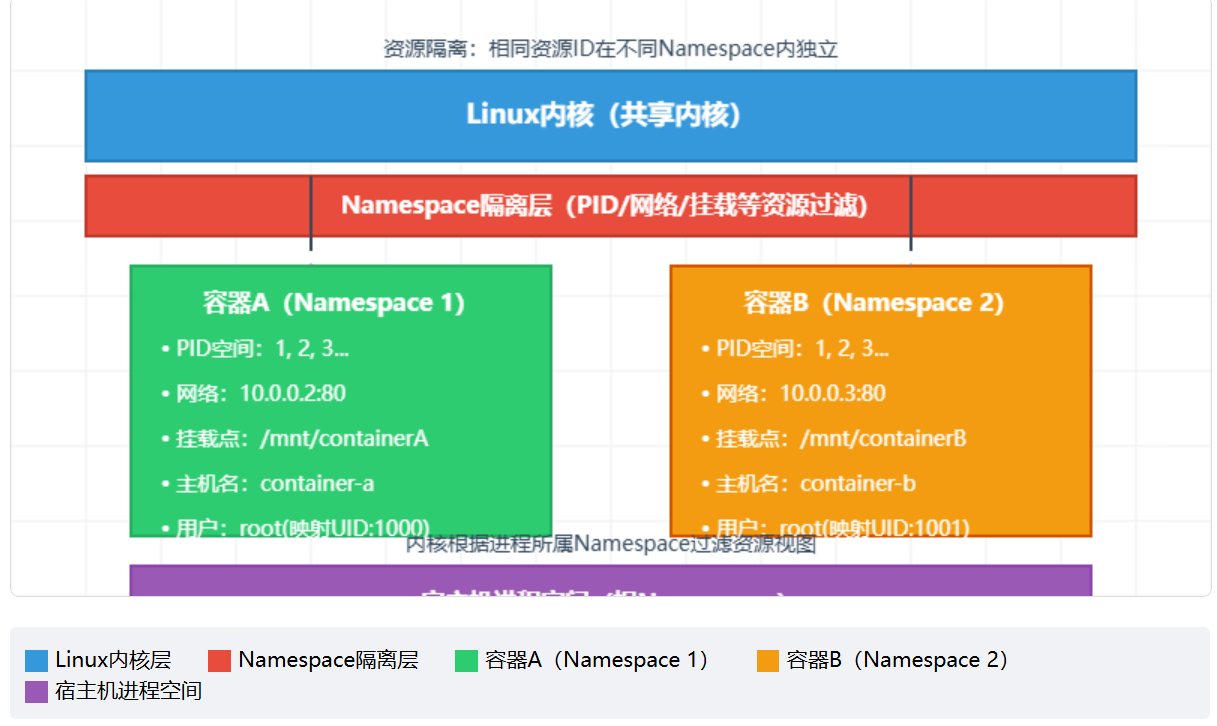The image size is (1217, 726).
Task: Click the 资源隔离 caption at the top
Action: [x=610, y=47]
